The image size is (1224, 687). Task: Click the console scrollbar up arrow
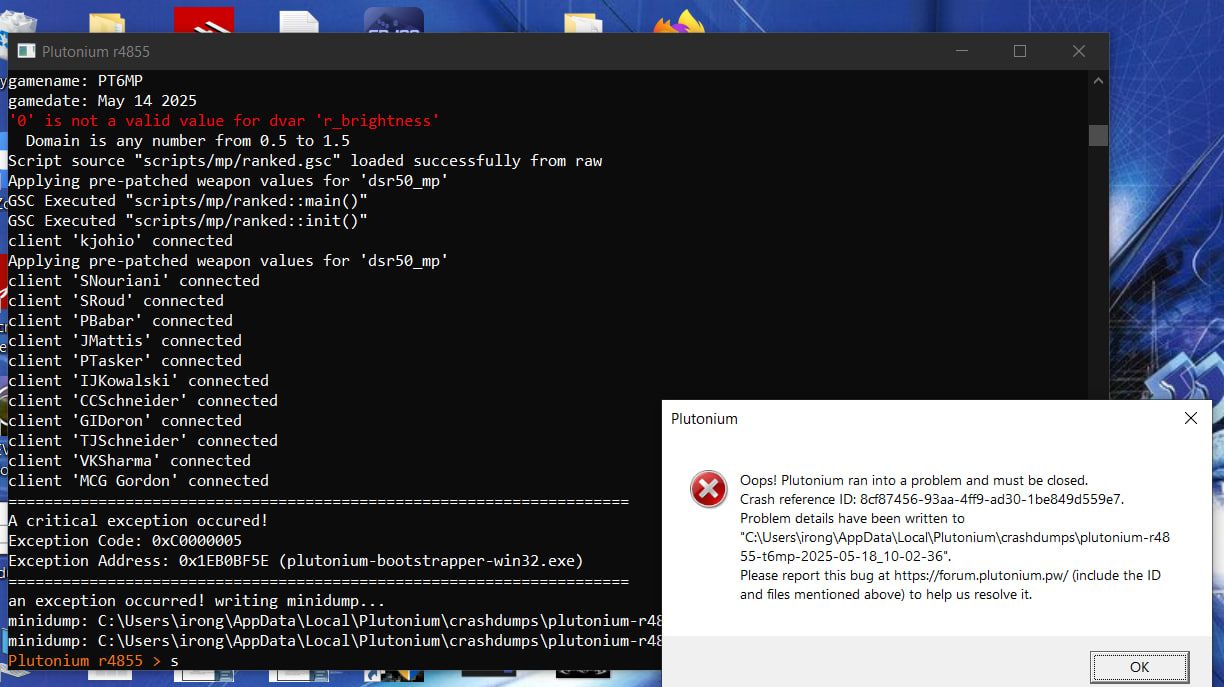coord(1098,81)
